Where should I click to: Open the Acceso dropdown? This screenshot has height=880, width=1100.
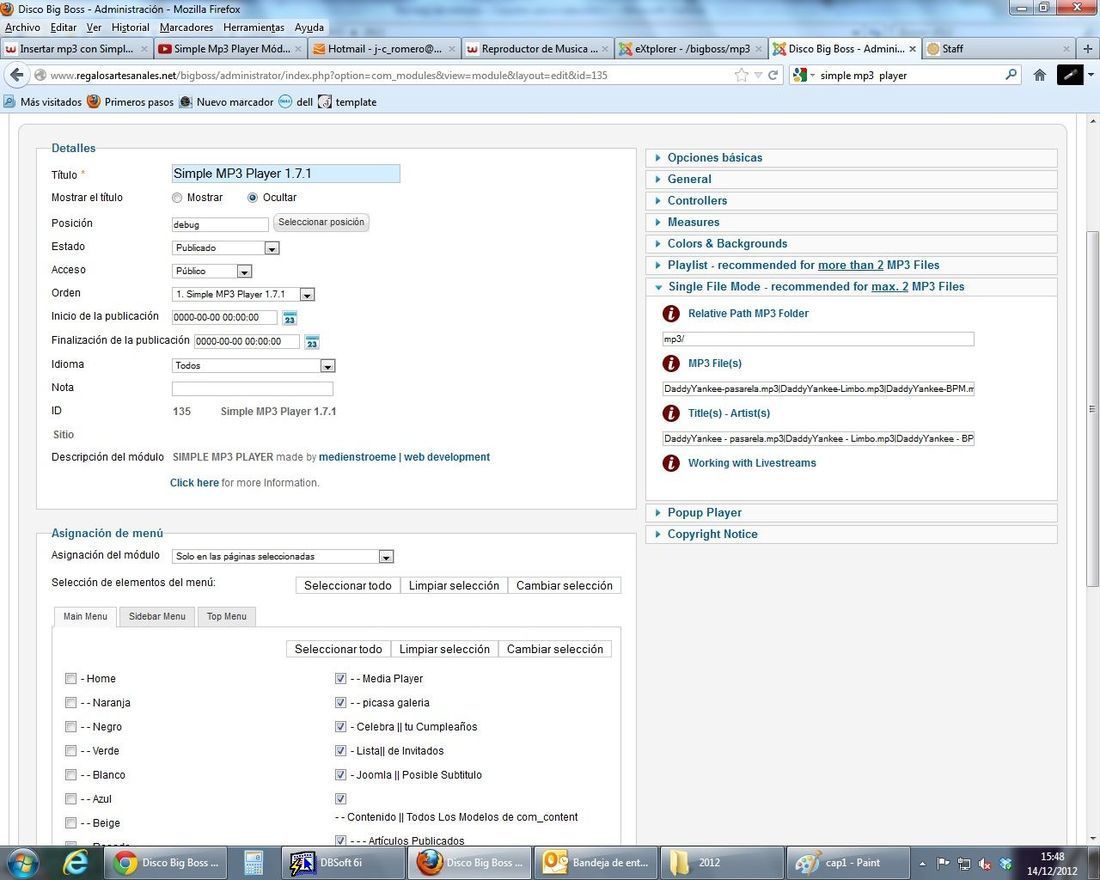click(x=212, y=271)
